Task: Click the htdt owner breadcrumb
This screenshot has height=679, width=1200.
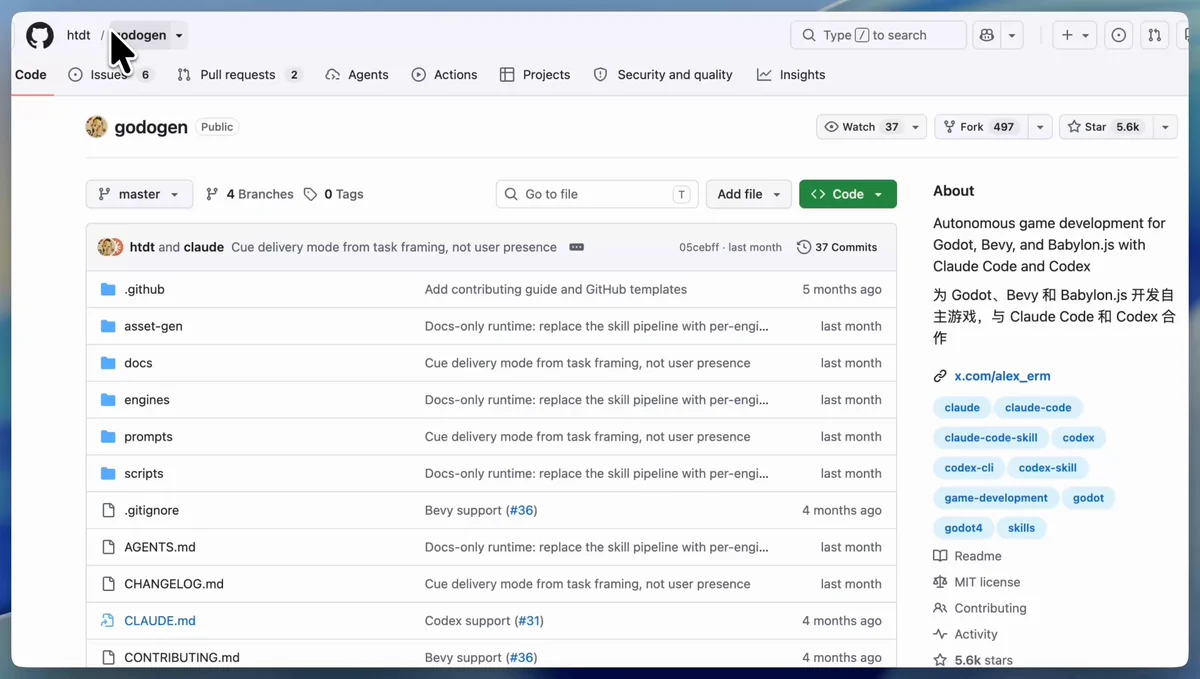Action: (79, 35)
